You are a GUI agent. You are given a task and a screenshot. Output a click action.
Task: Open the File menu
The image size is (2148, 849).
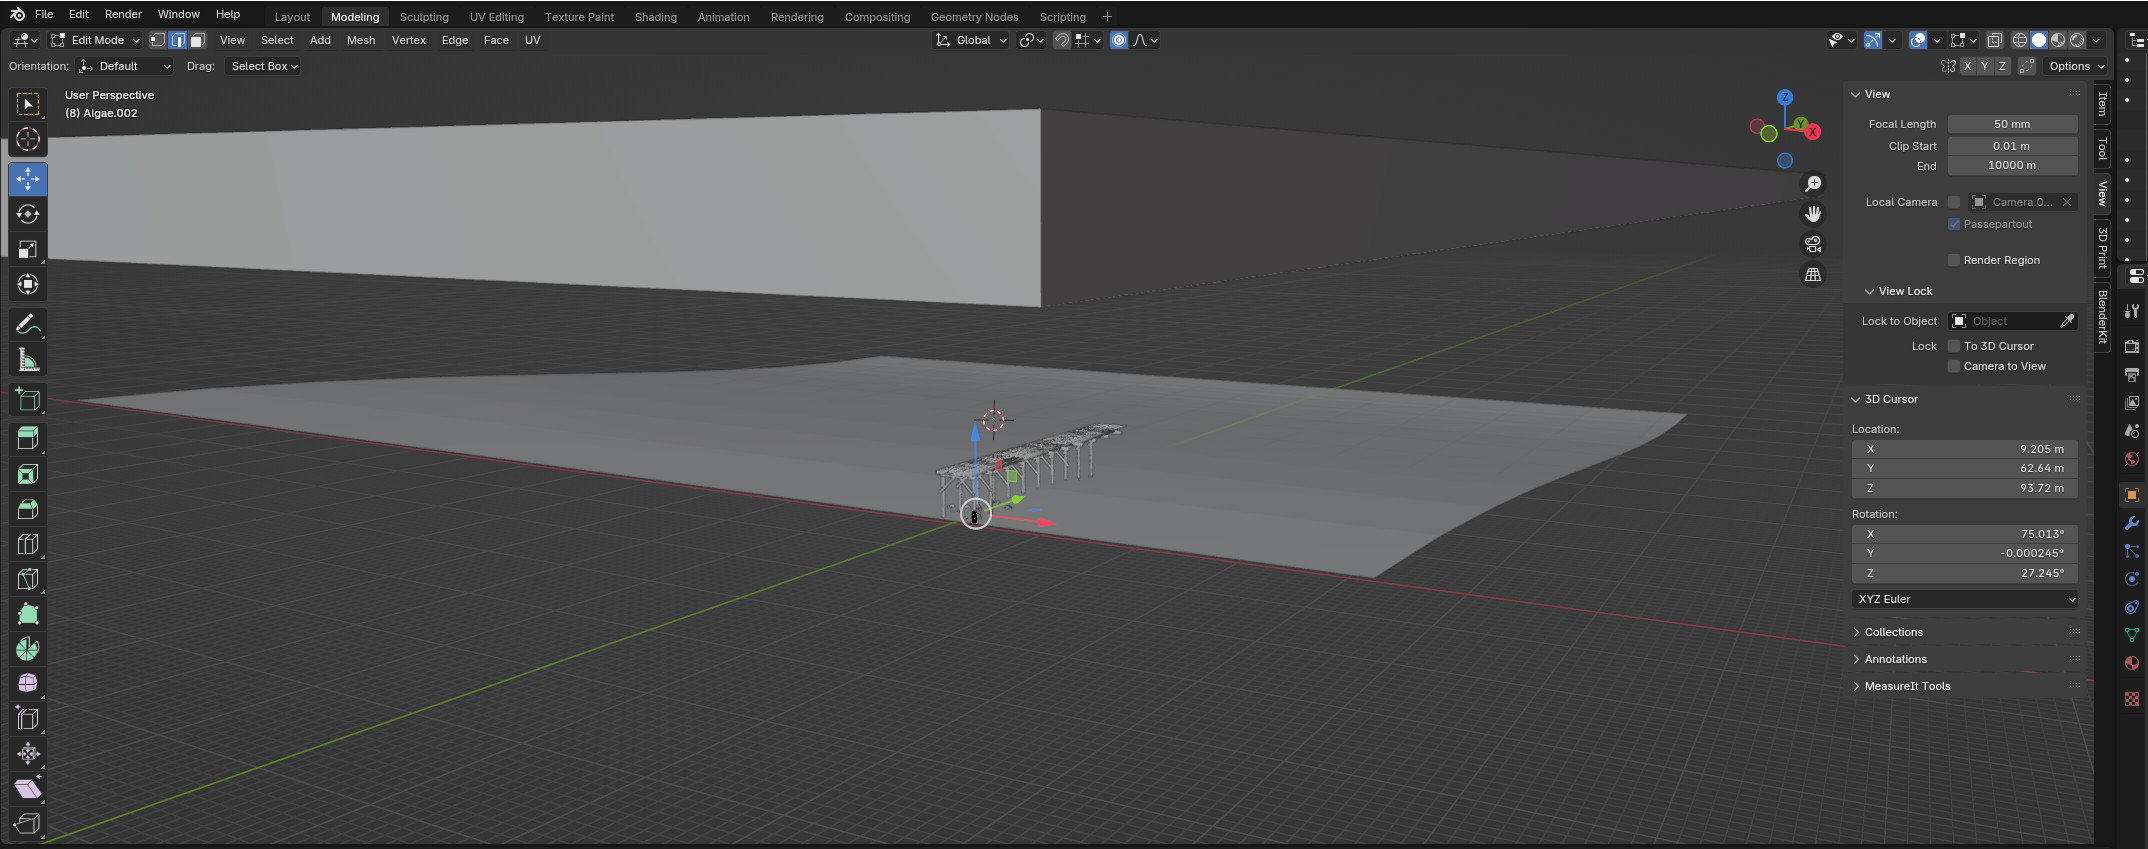44,14
